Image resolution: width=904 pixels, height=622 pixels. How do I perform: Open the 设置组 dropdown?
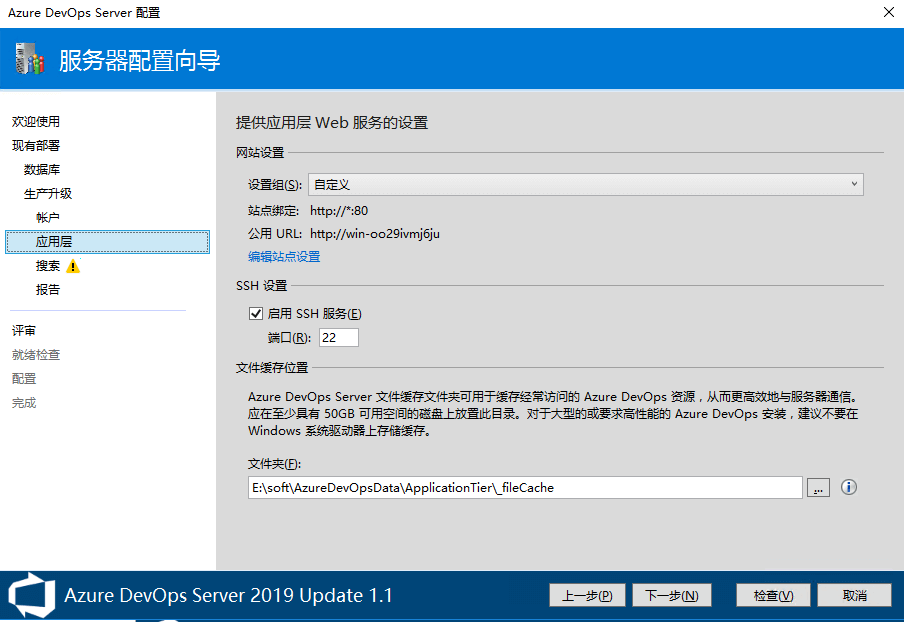(585, 184)
